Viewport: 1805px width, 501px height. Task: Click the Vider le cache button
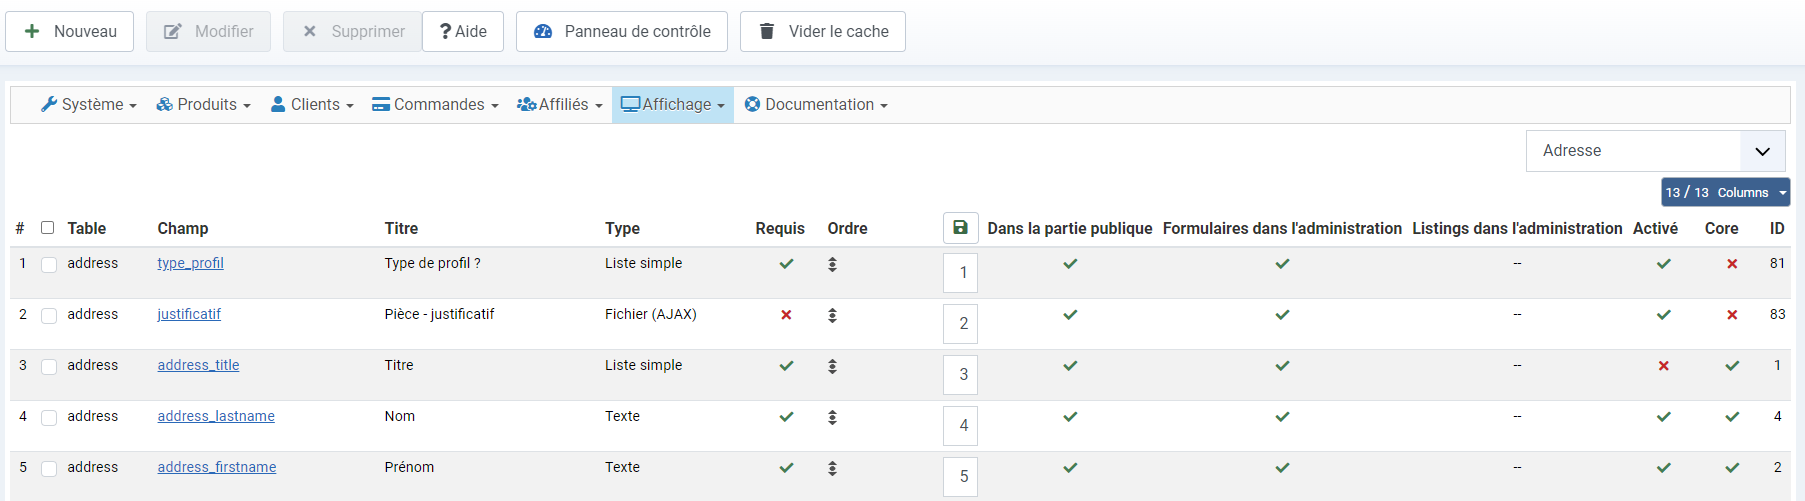pyautogui.click(x=823, y=32)
